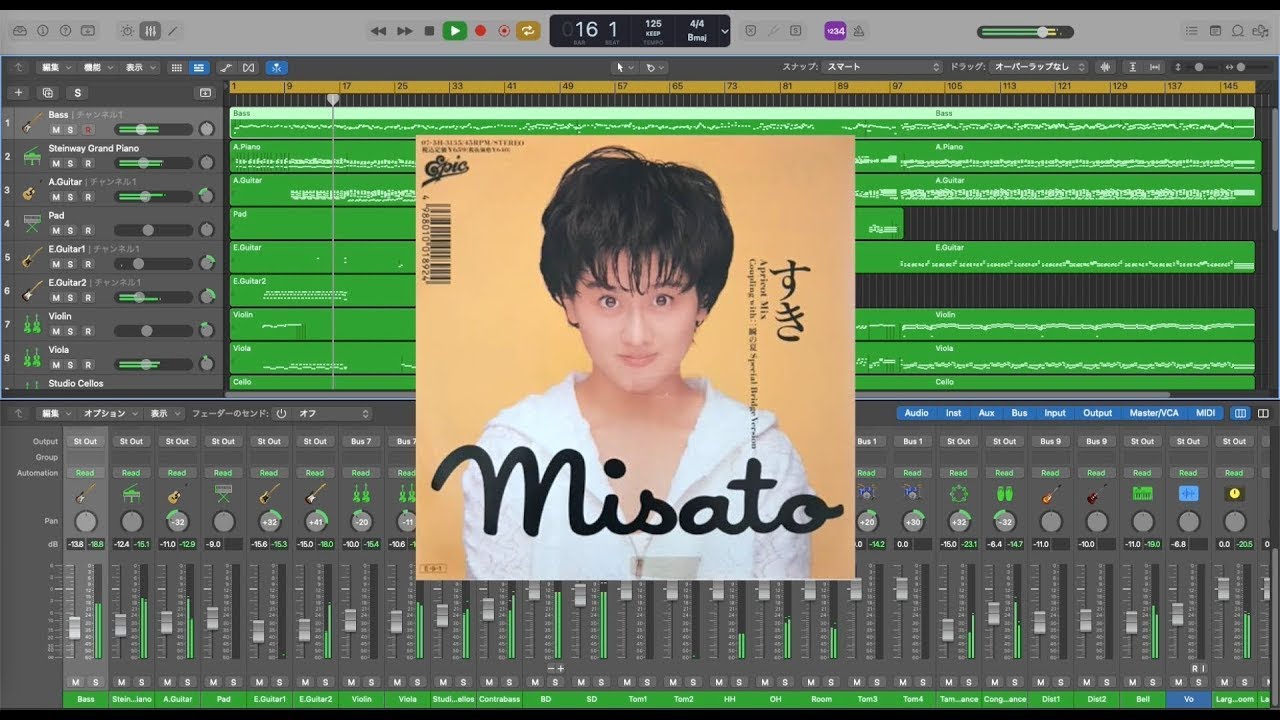Click the global Solo S button
Screen dimensions: 1280x720
(77, 92)
